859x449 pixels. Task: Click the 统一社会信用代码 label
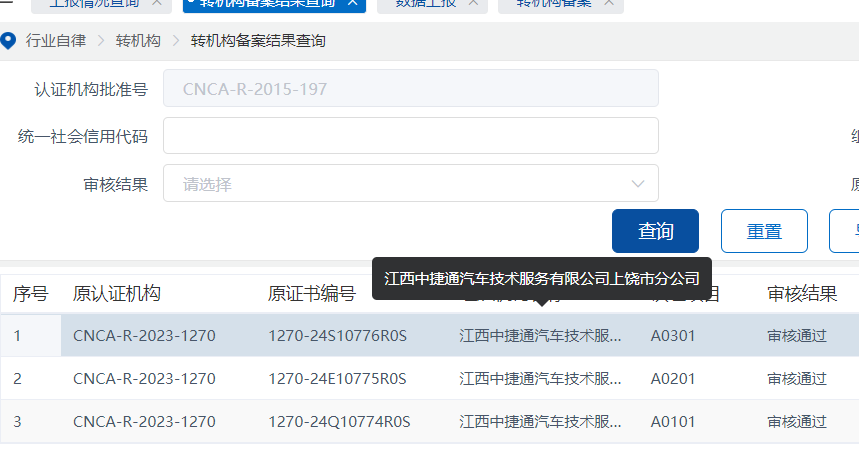(83, 136)
